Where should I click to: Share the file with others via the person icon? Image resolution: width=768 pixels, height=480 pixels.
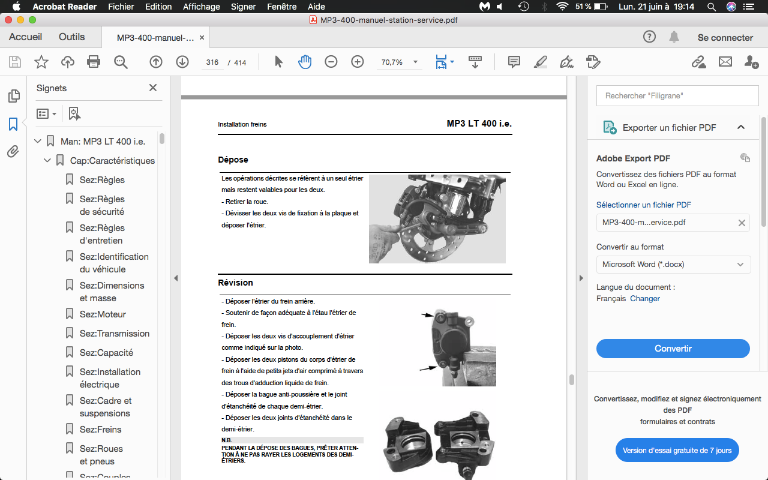[751, 62]
